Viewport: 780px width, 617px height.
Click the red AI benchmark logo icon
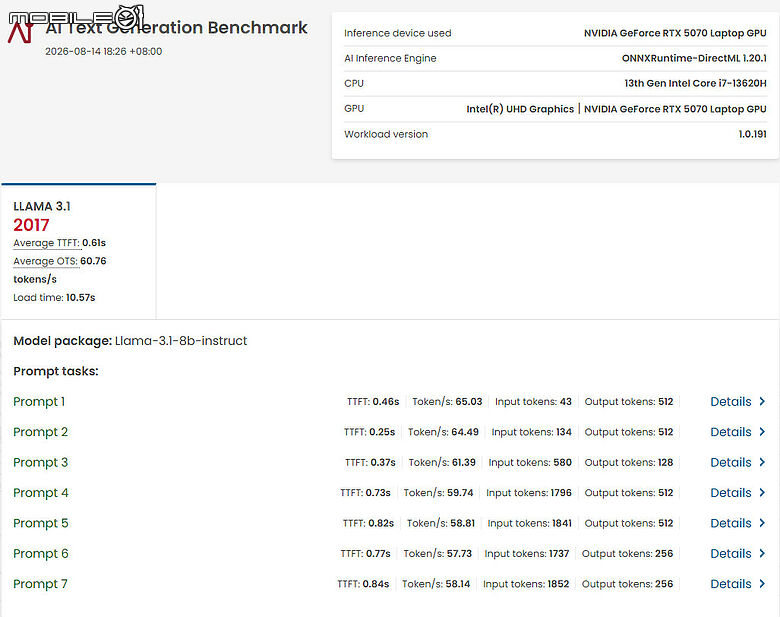21,31
